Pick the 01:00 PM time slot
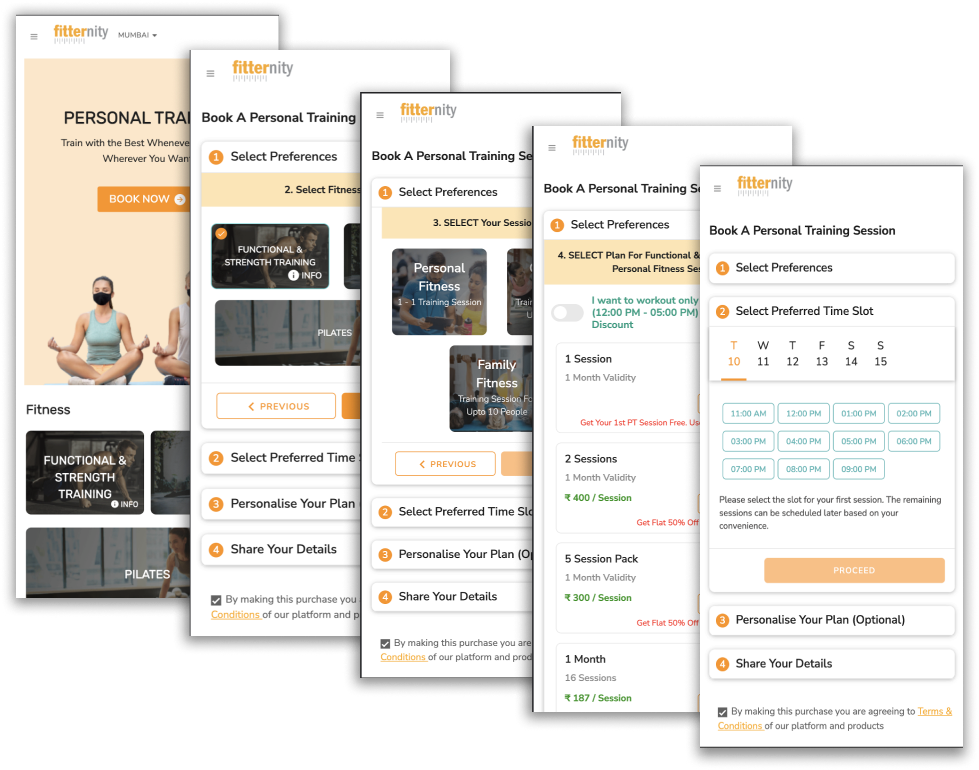This screenshot has width=979, height=770. click(x=858, y=413)
